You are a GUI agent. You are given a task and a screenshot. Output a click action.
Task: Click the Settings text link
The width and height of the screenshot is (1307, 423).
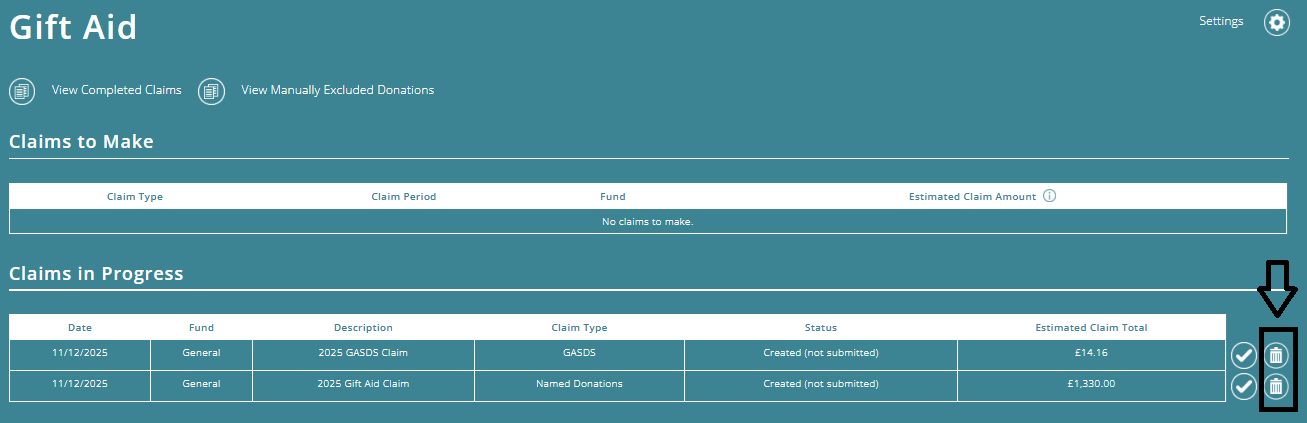(x=1221, y=21)
